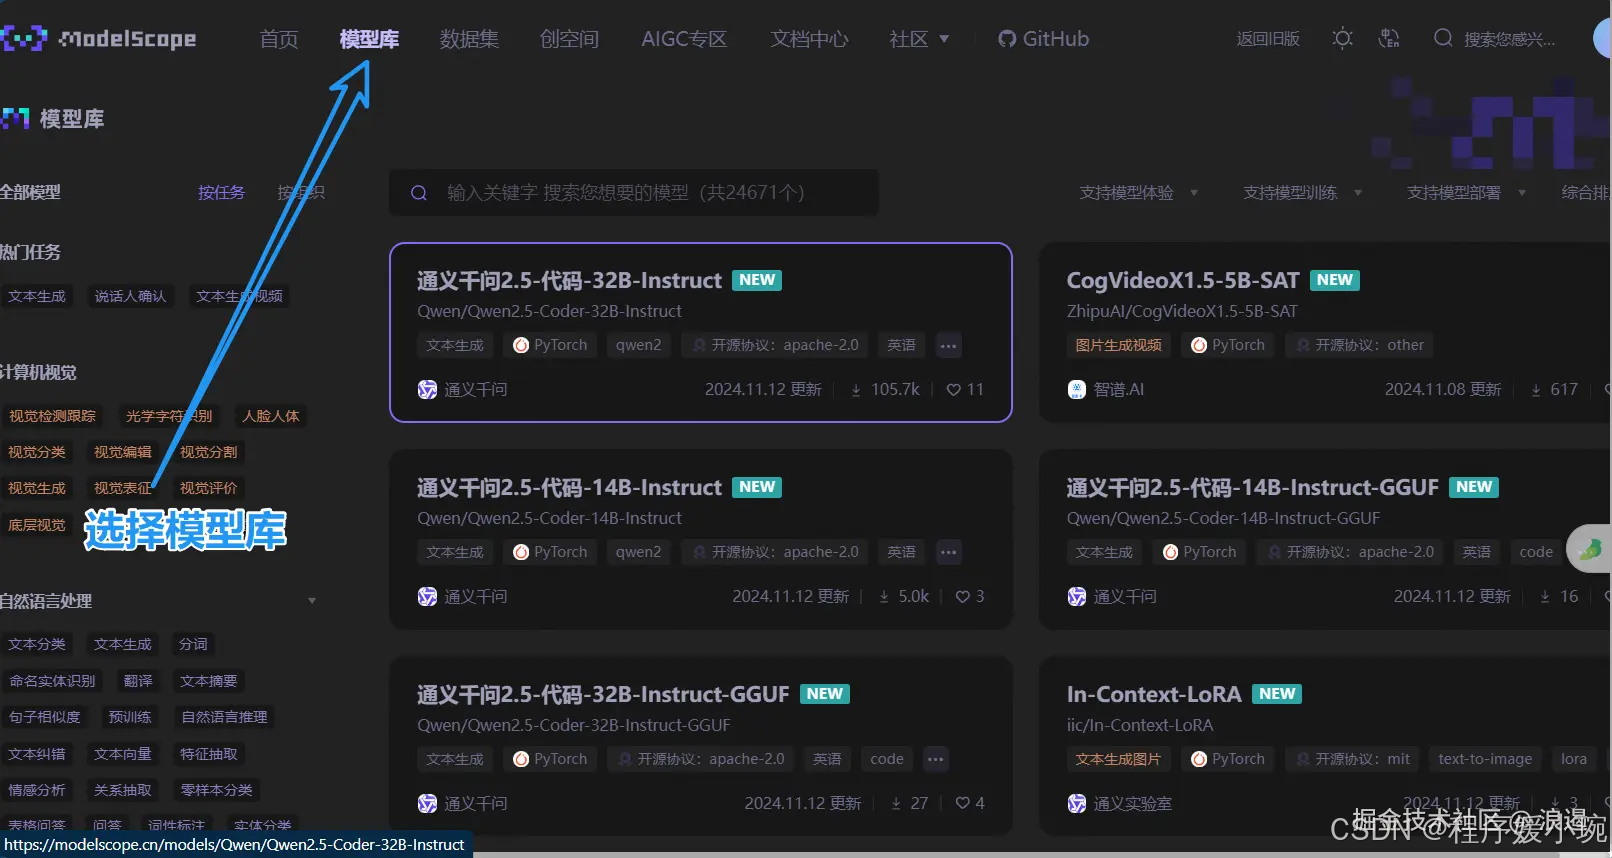This screenshot has height=858, width=1612.
Task: Select the 人脸人体 task tag
Action: click(270, 416)
